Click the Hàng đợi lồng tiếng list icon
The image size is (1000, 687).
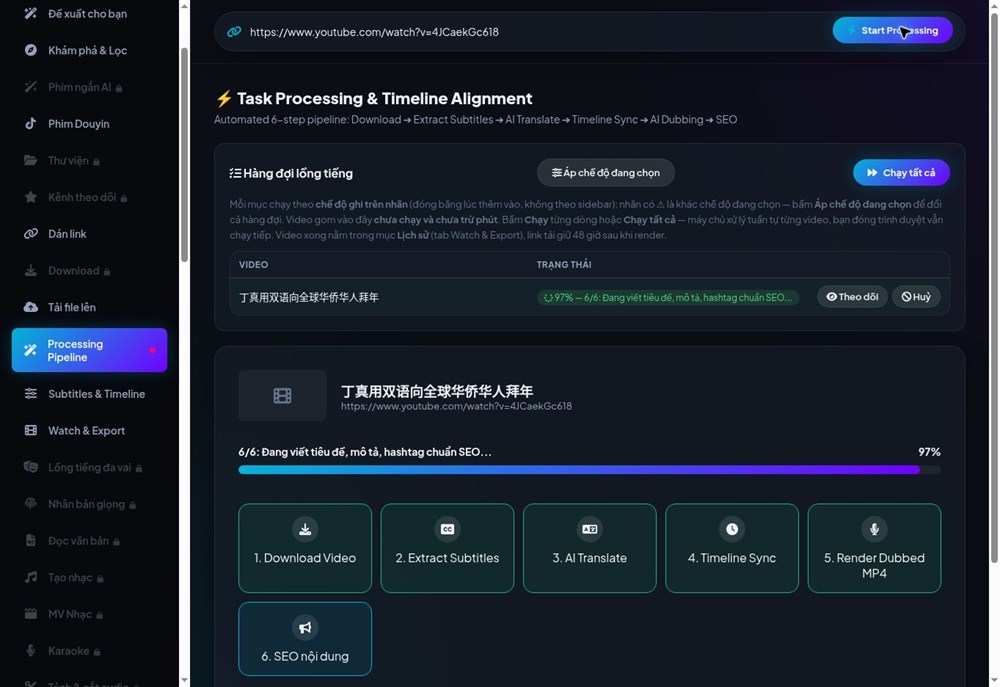point(235,174)
